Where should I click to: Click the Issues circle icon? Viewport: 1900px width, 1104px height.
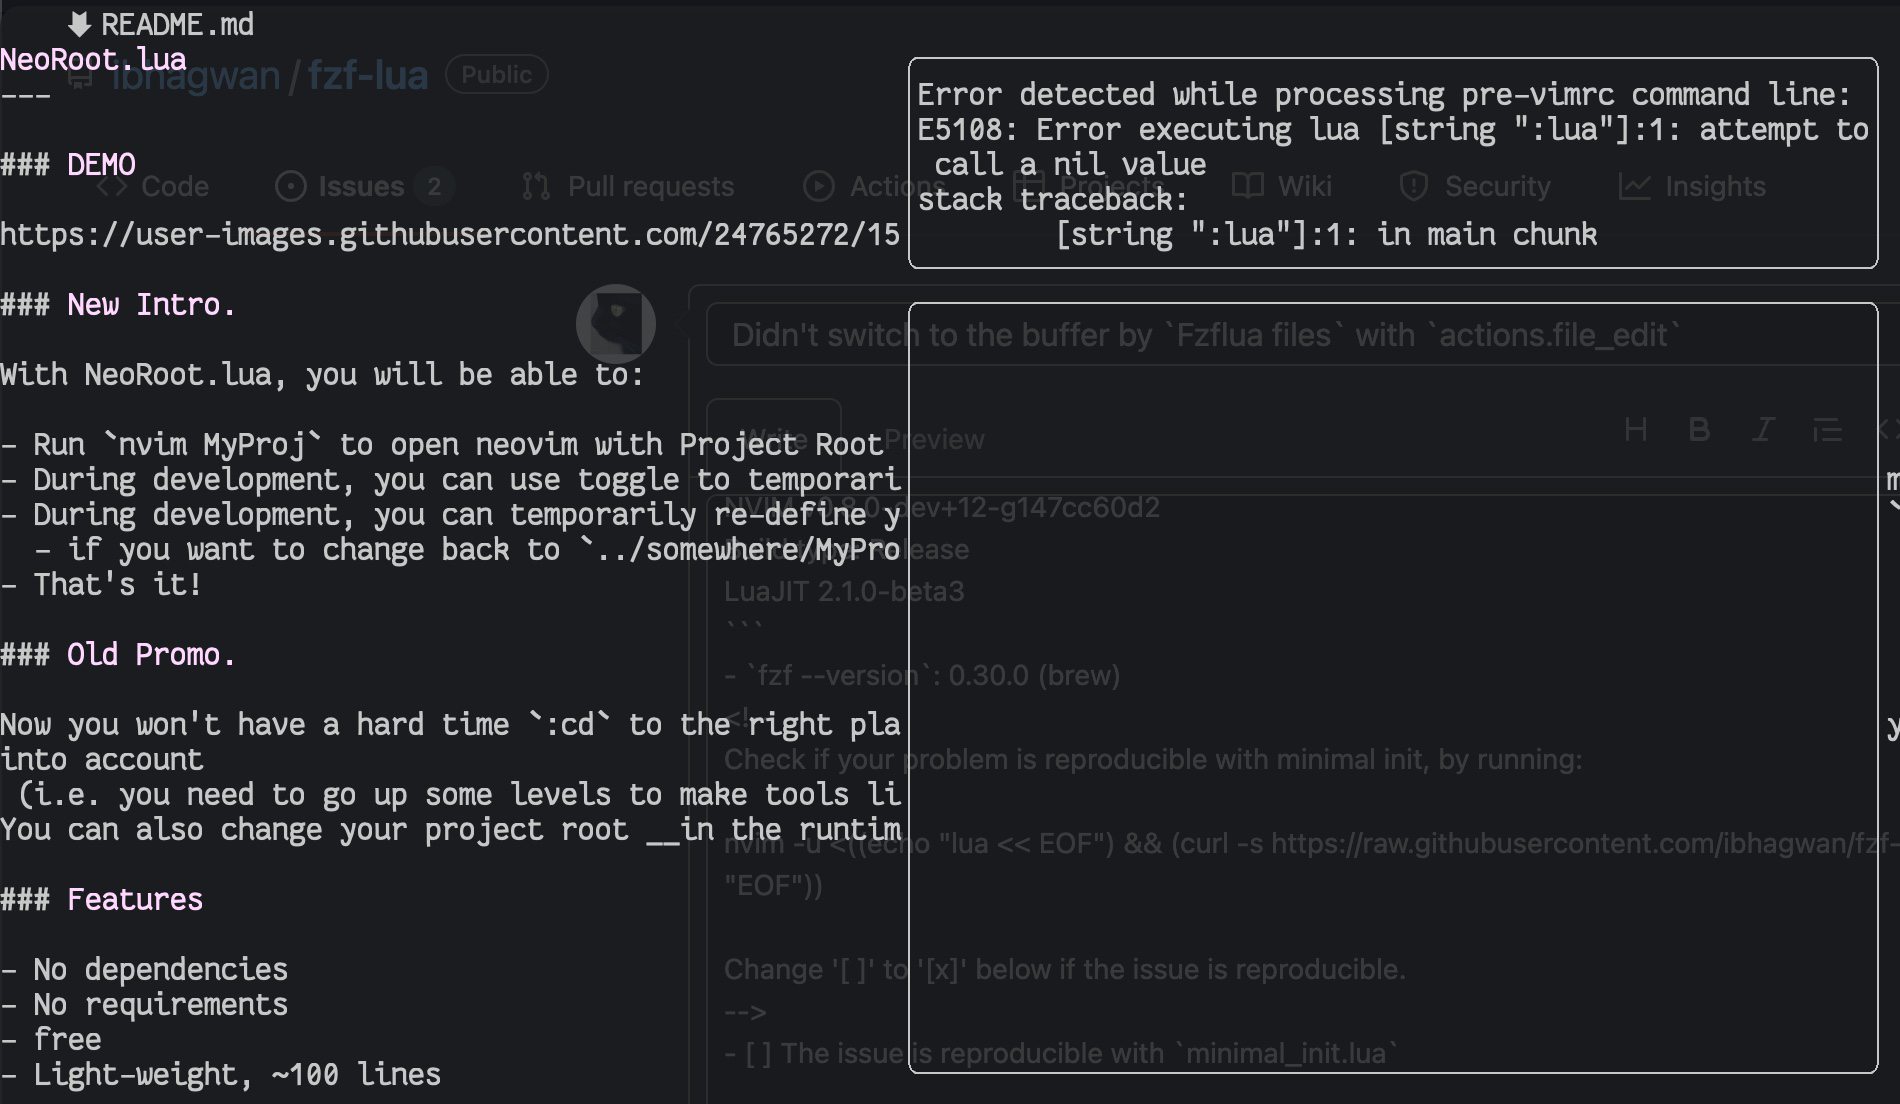point(289,186)
